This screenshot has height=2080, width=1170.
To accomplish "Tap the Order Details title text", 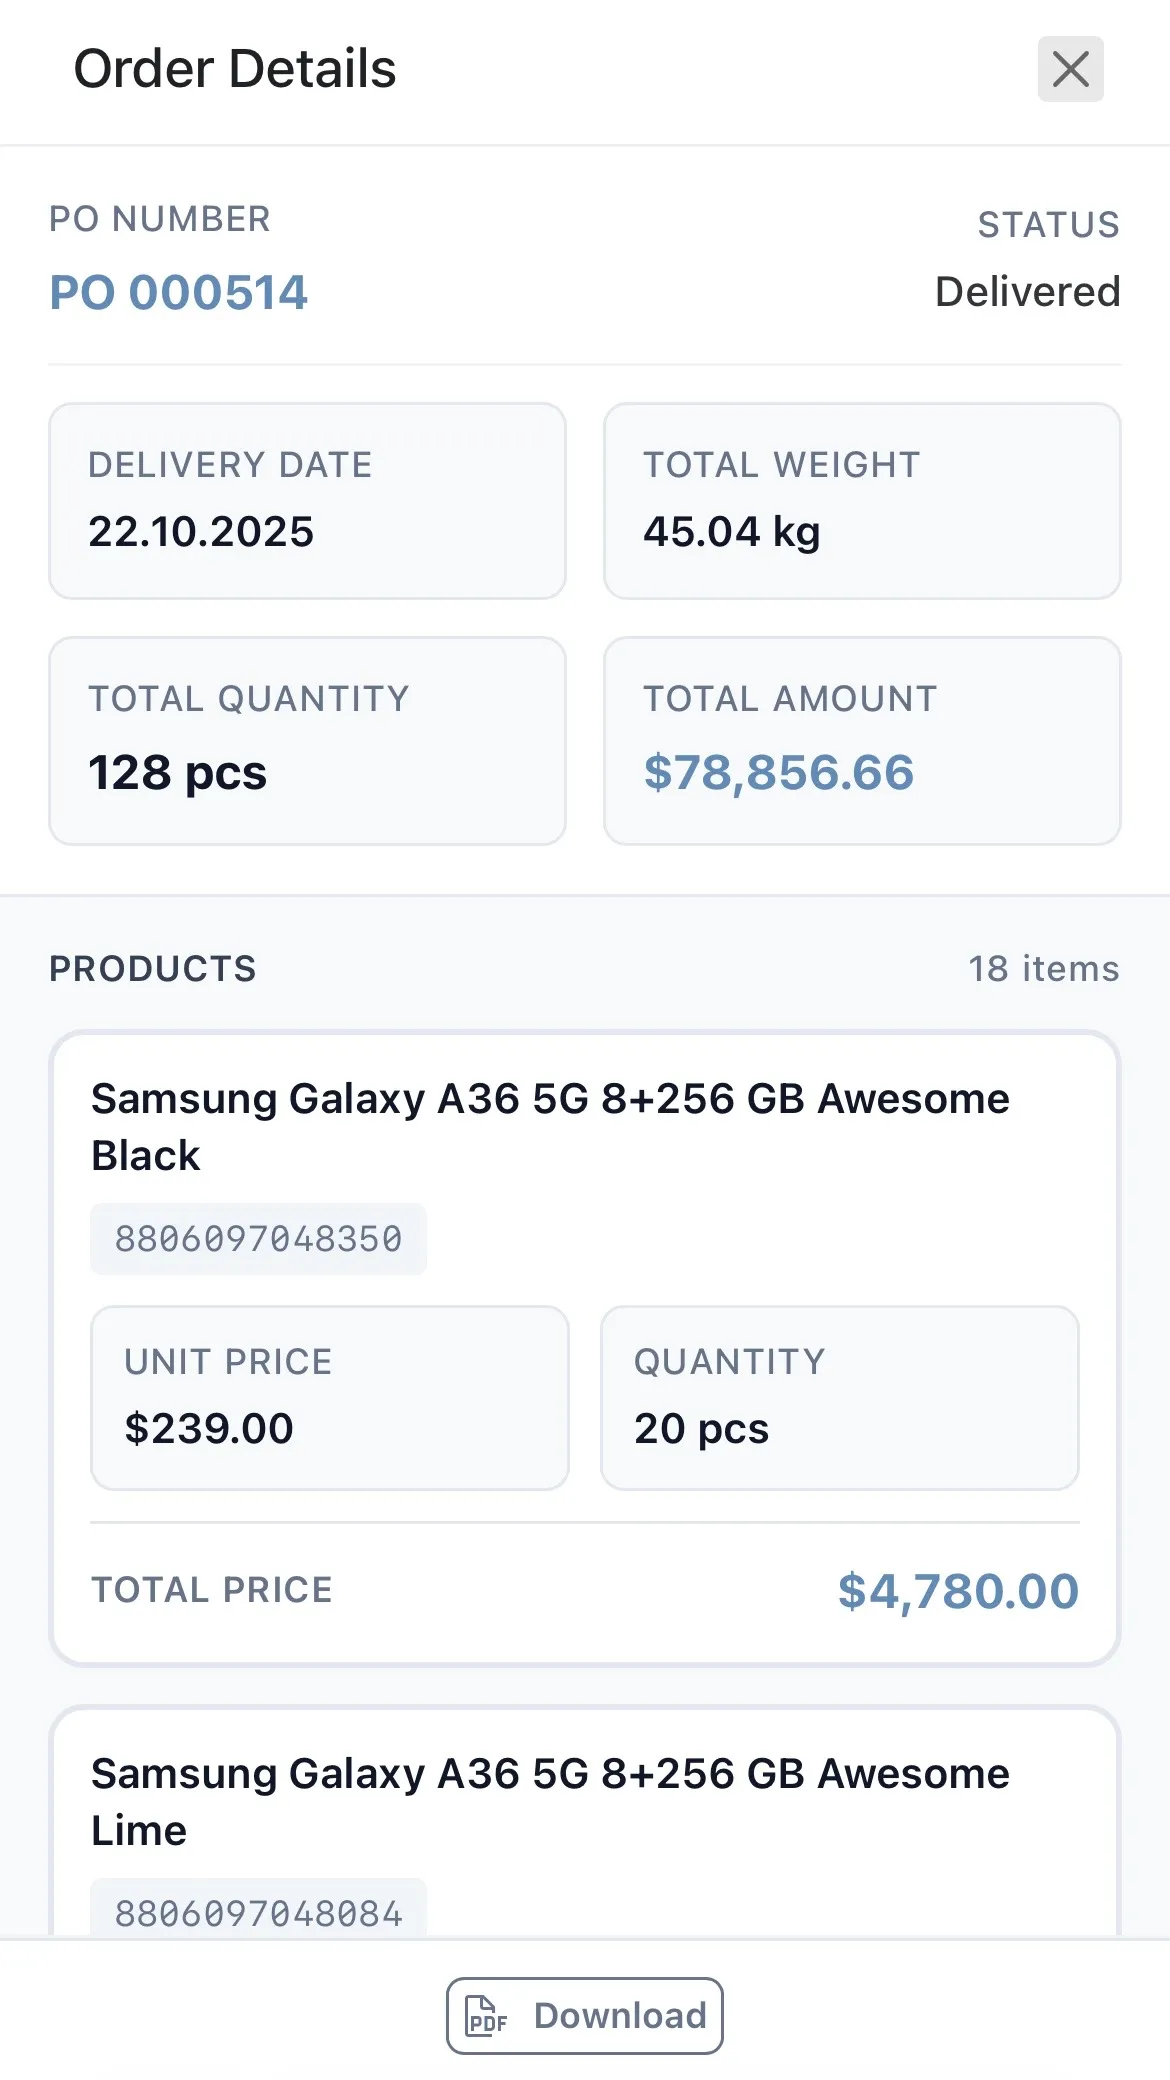I will tap(234, 68).
